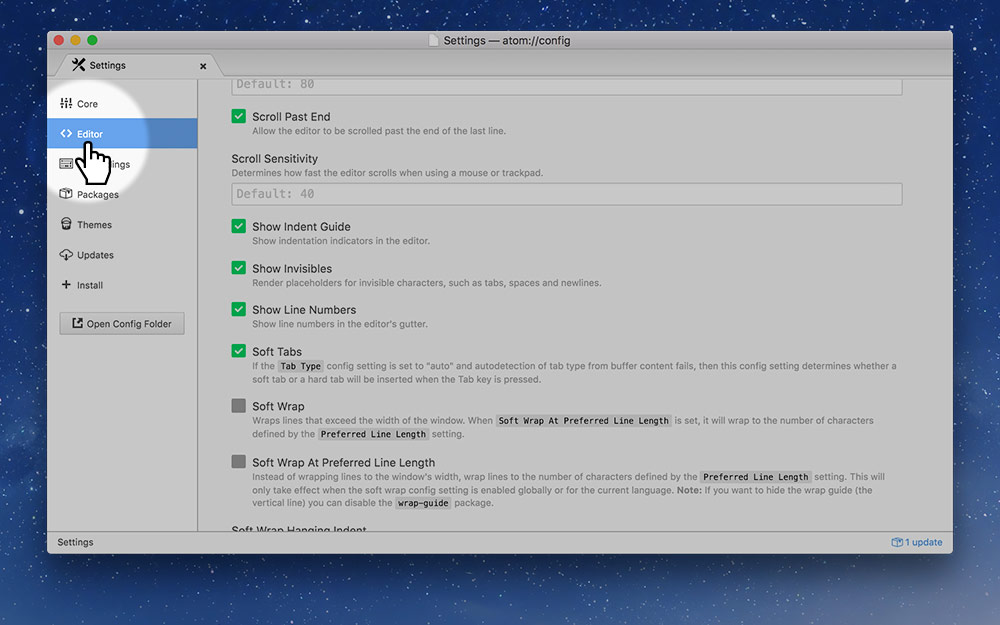Disable Show Invisibles
This screenshot has width=1000, height=625.
point(239,268)
